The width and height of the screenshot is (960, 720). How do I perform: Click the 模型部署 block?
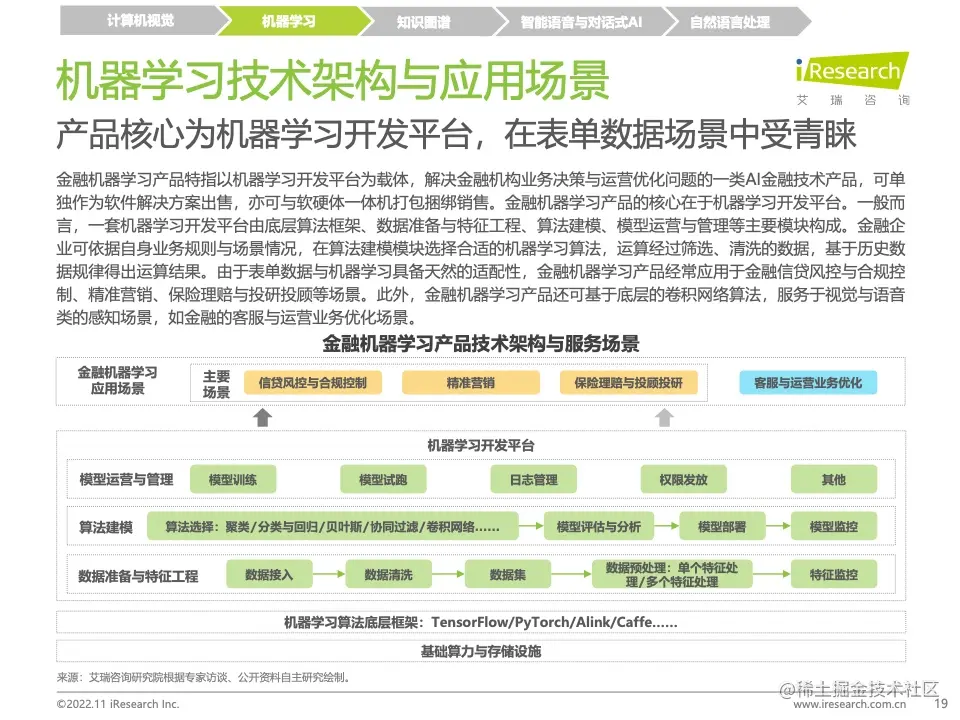point(722,527)
